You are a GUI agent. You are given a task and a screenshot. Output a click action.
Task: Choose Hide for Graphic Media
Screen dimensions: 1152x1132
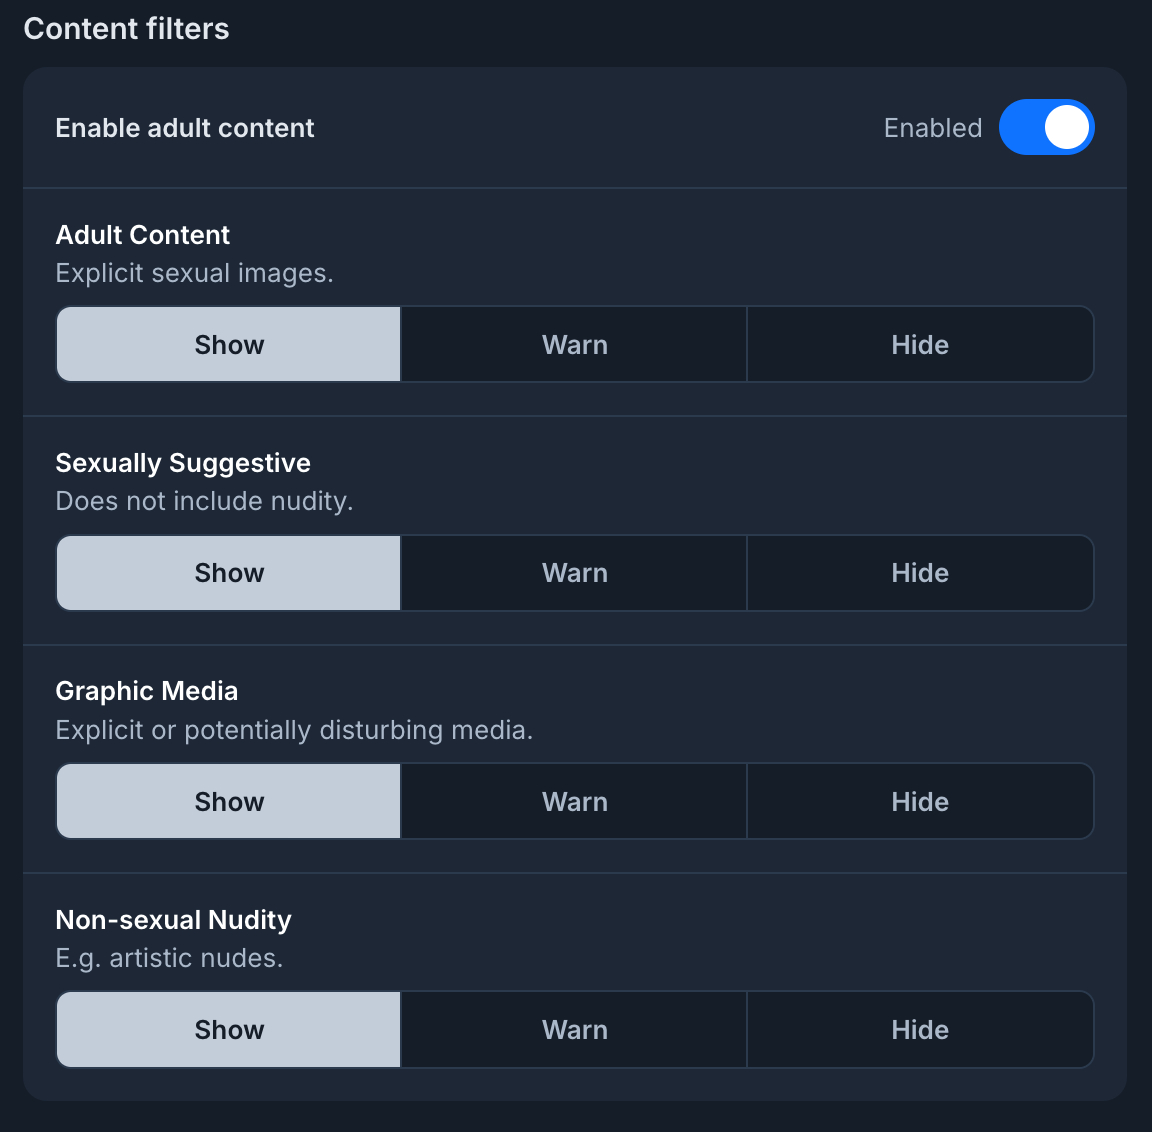920,802
